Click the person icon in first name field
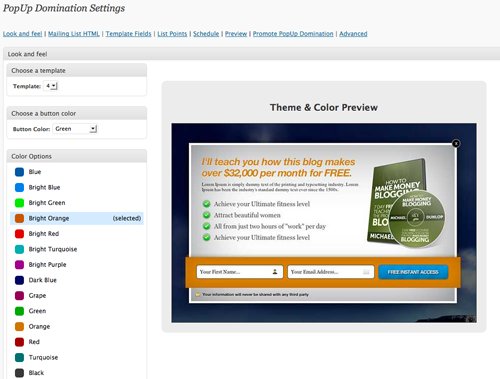This screenshot has width=500, height=379. coord(275,272)
